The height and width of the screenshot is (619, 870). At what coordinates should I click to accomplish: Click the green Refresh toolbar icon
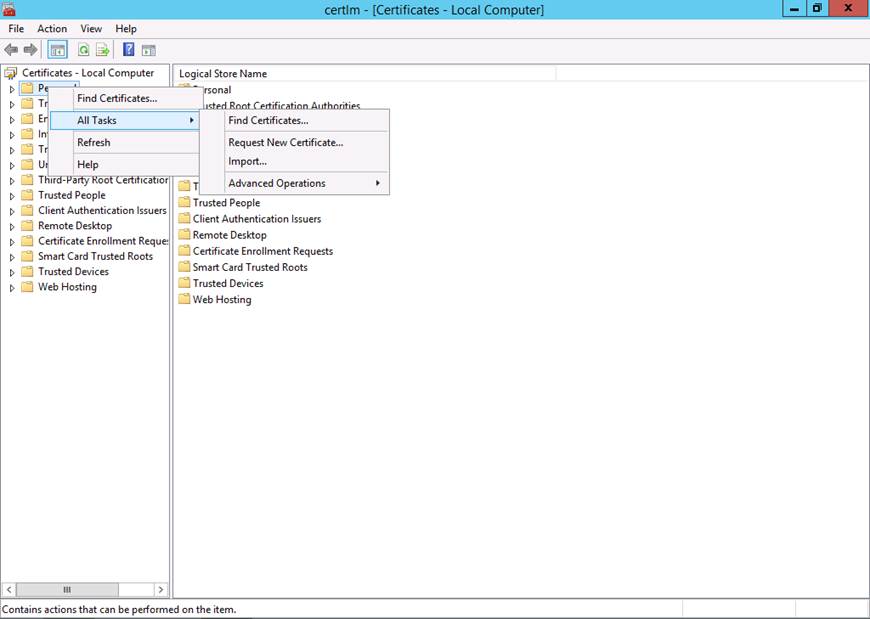click(84, 50)
